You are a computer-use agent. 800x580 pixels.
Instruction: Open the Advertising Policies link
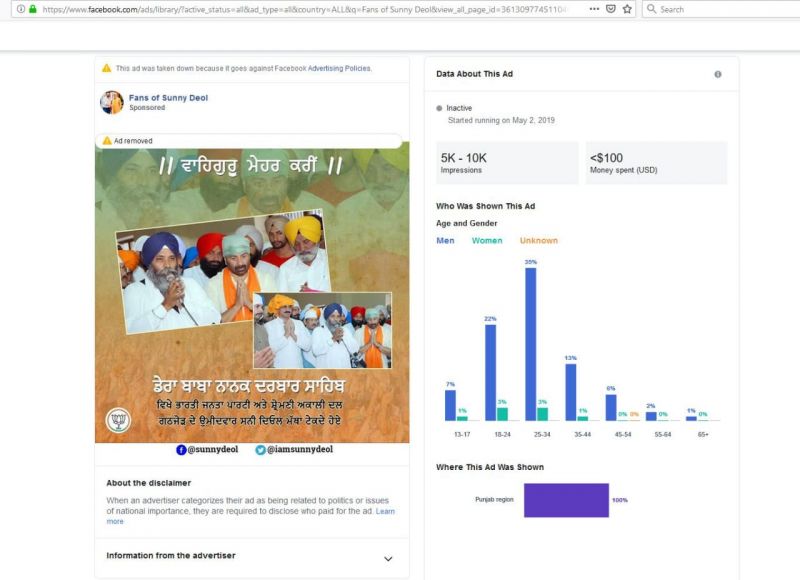click(x=338, y=69)
